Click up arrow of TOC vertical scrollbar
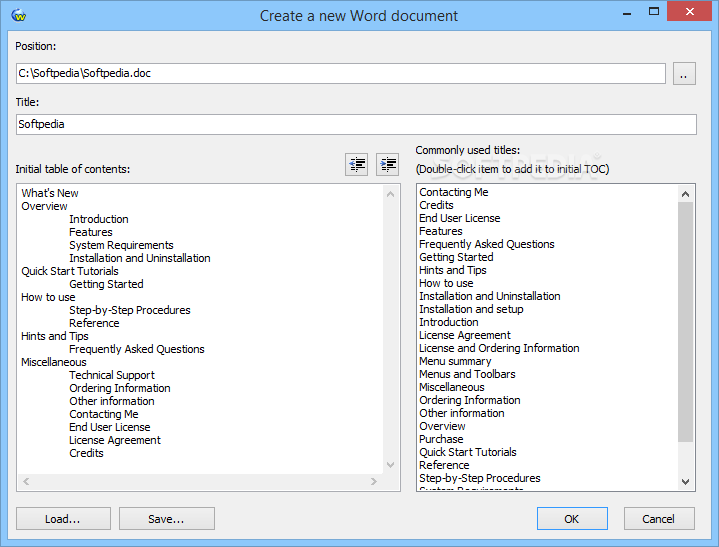 (391, 194)
